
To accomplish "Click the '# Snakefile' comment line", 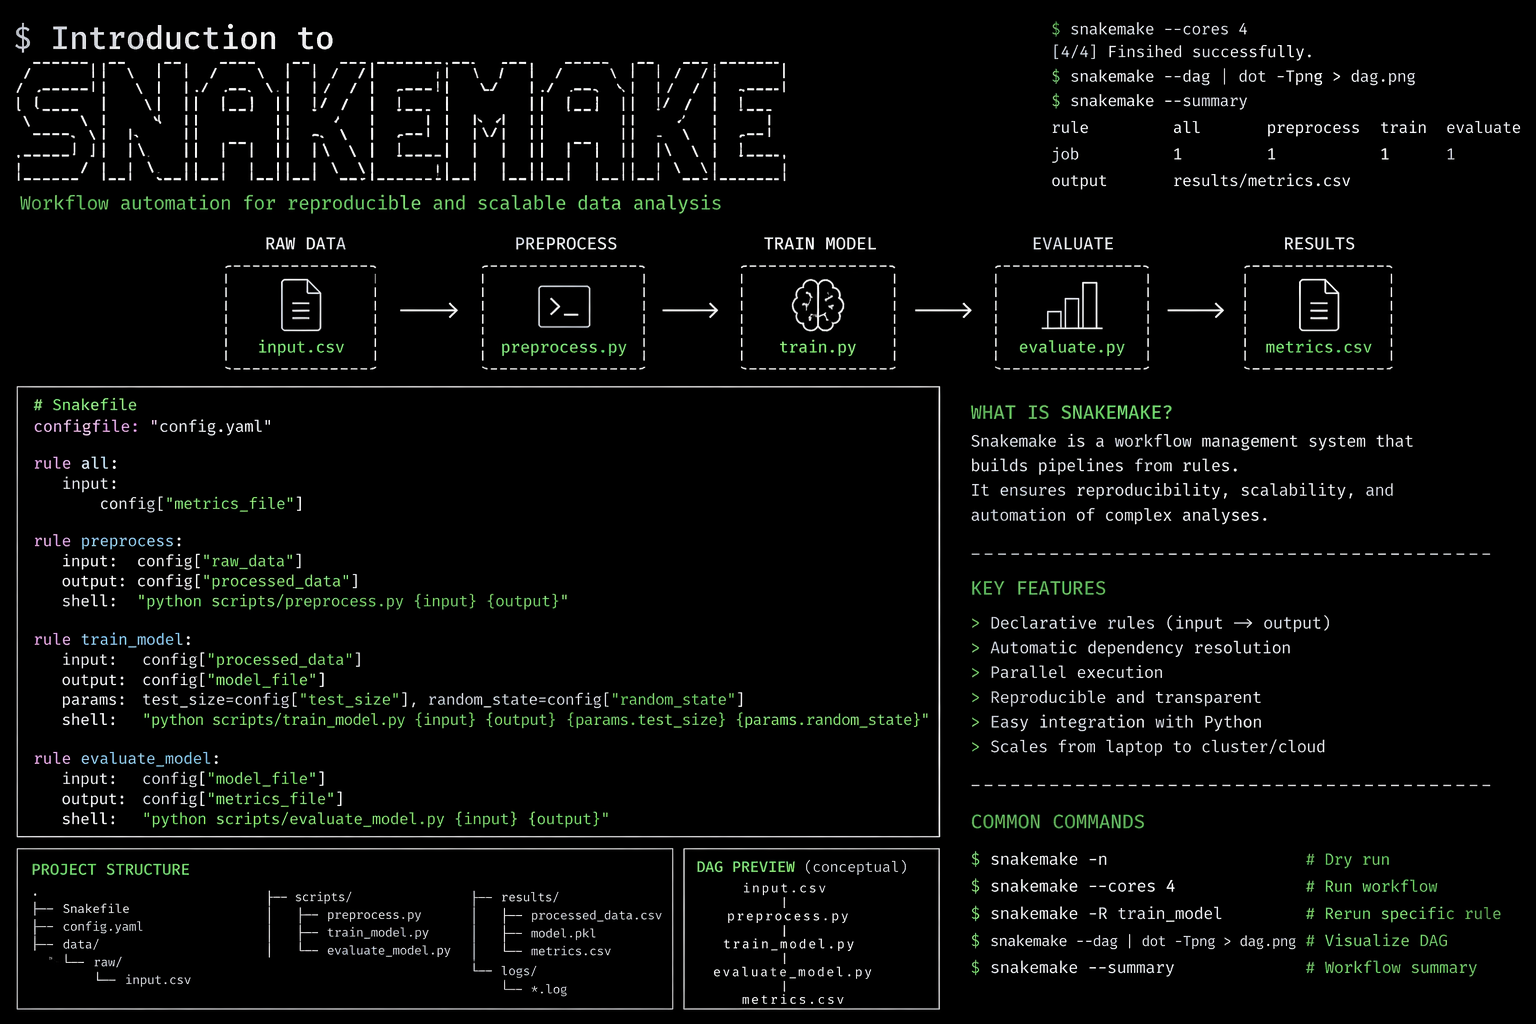I will click(85, 405).
